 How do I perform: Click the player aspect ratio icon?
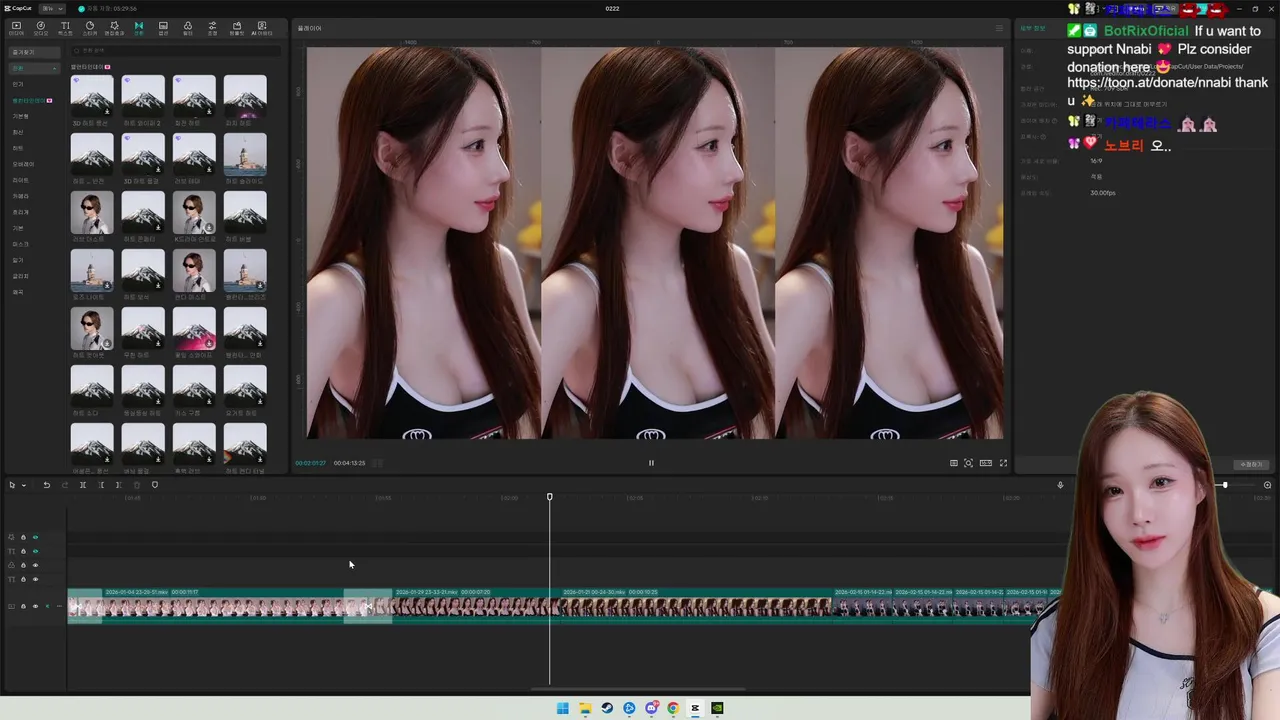(x=986, y=463)
